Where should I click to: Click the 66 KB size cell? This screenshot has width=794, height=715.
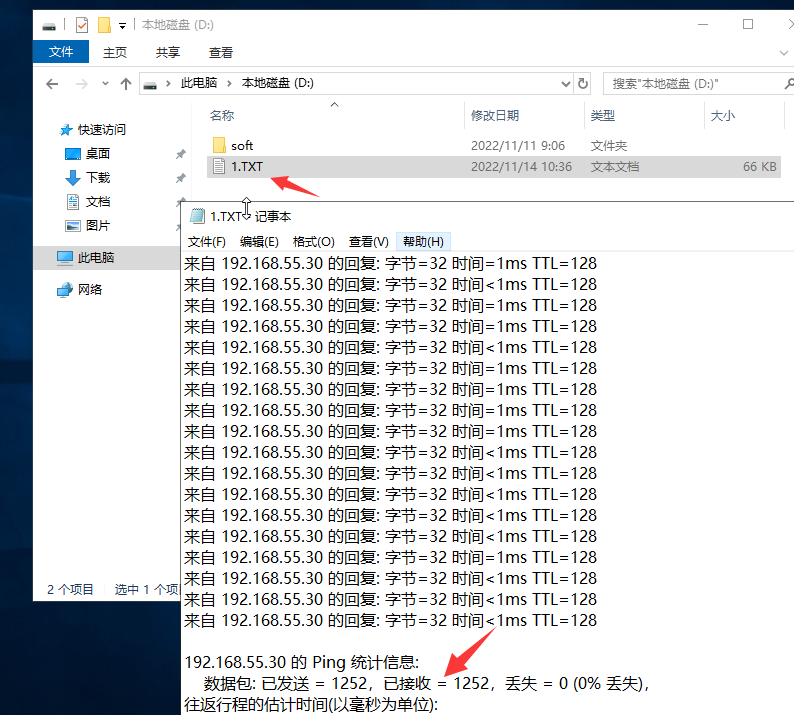760,167
